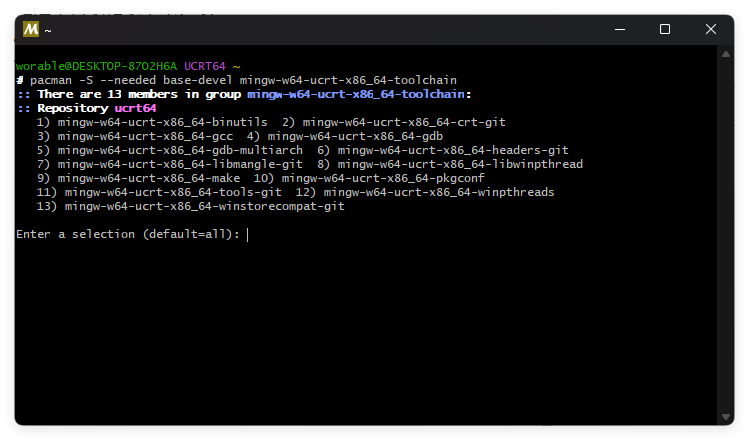Click the mingw-w64-ucrt-x86_64-winstorecompat-git entry

click(204, 206)
